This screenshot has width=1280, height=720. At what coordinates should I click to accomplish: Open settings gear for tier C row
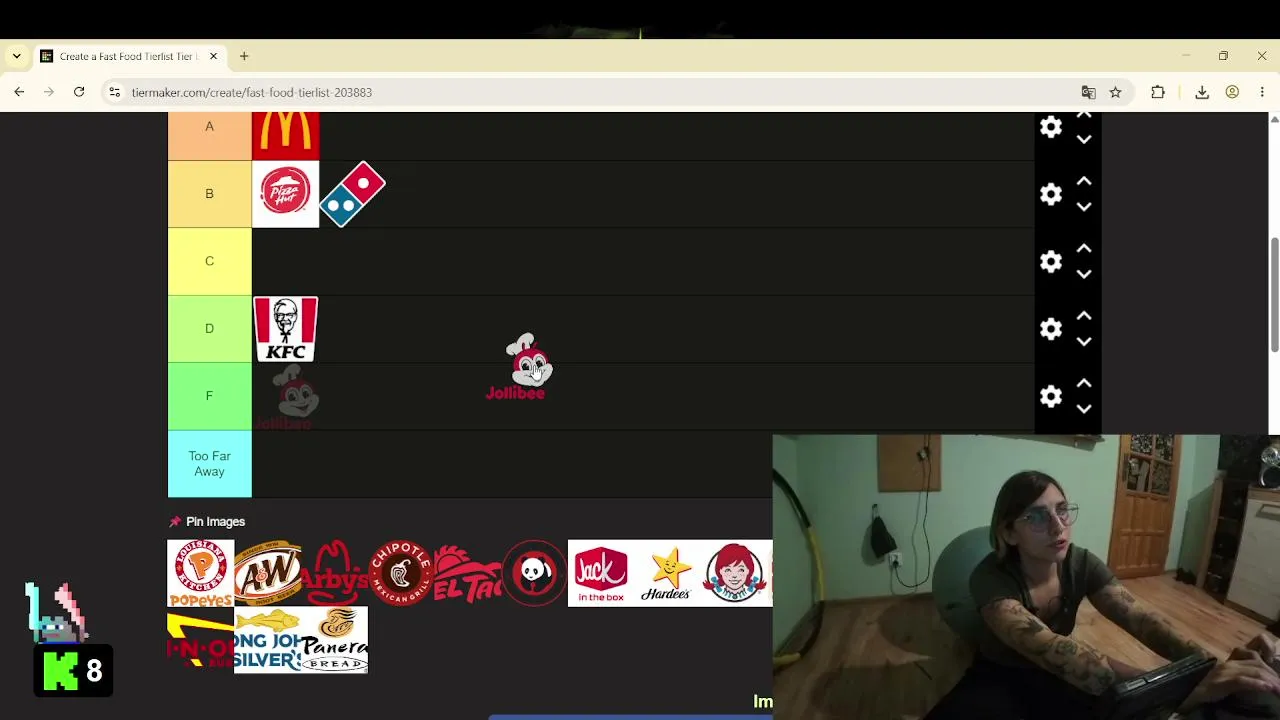click(1051, 262)
